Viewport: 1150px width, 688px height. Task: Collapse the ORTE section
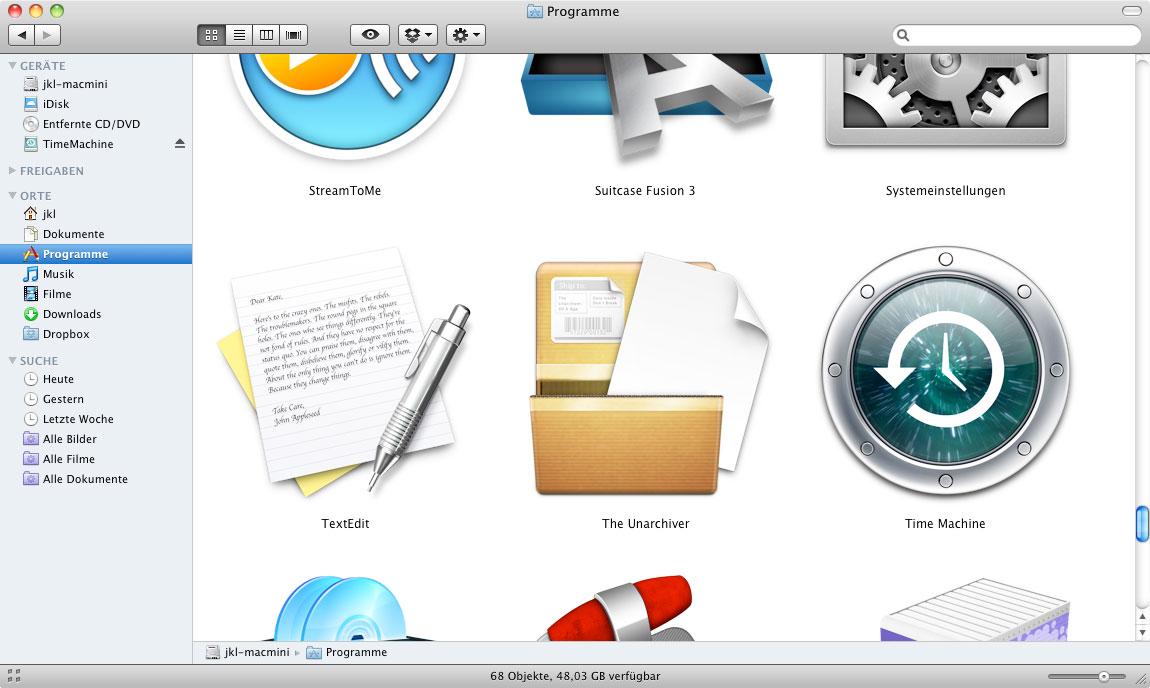[x=12, y=195]
